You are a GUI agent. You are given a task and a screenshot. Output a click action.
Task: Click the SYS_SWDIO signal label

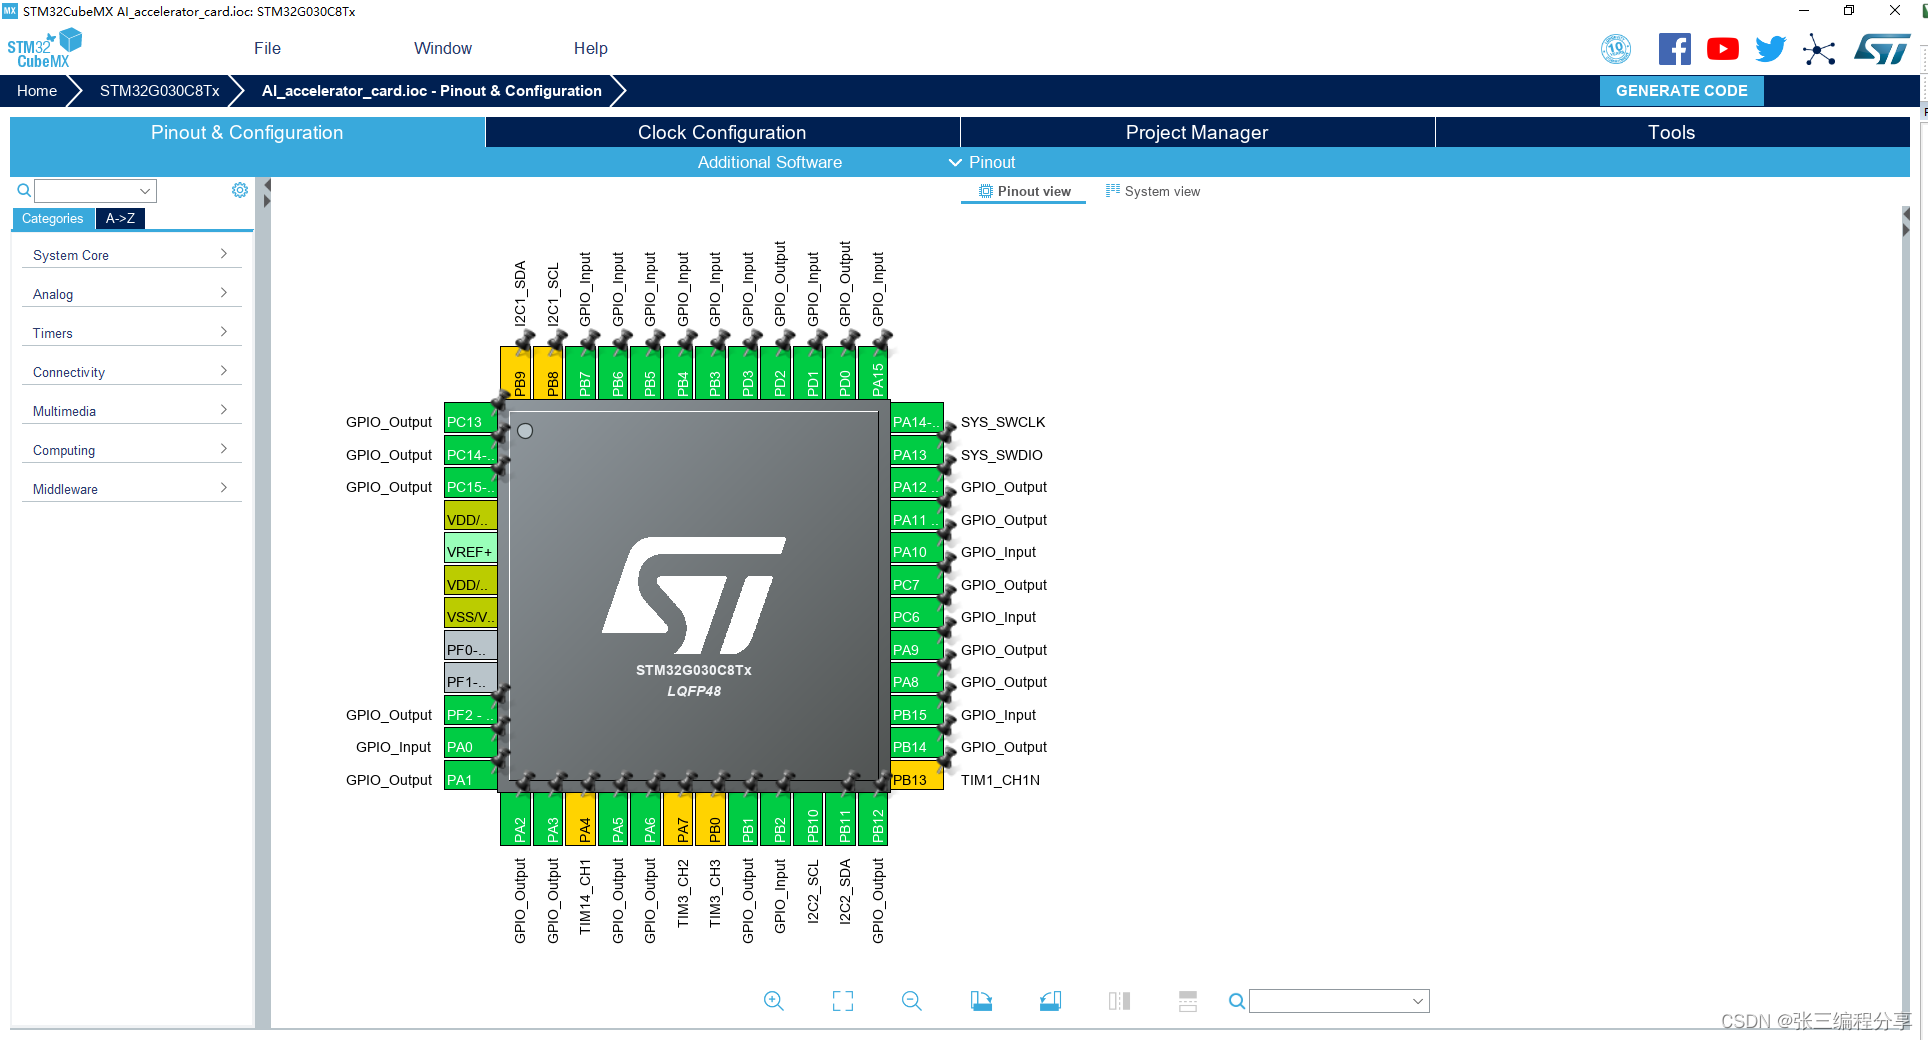point(1002,455)
